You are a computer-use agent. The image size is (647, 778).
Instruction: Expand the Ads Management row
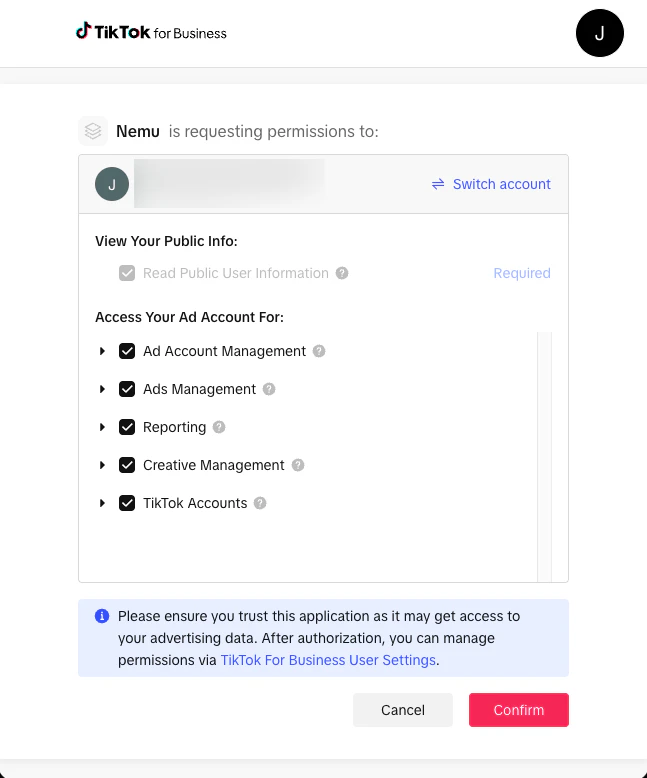[102, 389]
